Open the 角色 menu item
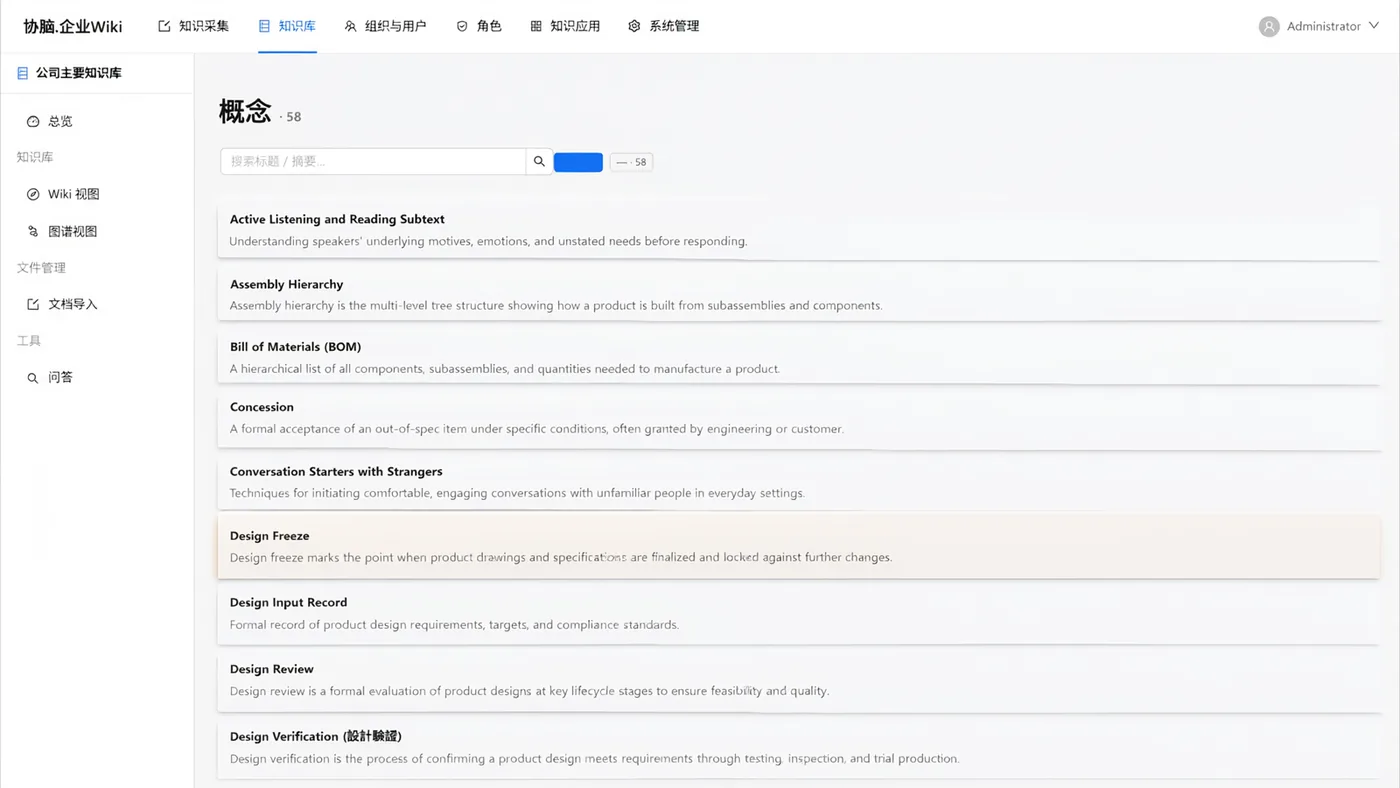1400x788 pixels. (479, 26)
